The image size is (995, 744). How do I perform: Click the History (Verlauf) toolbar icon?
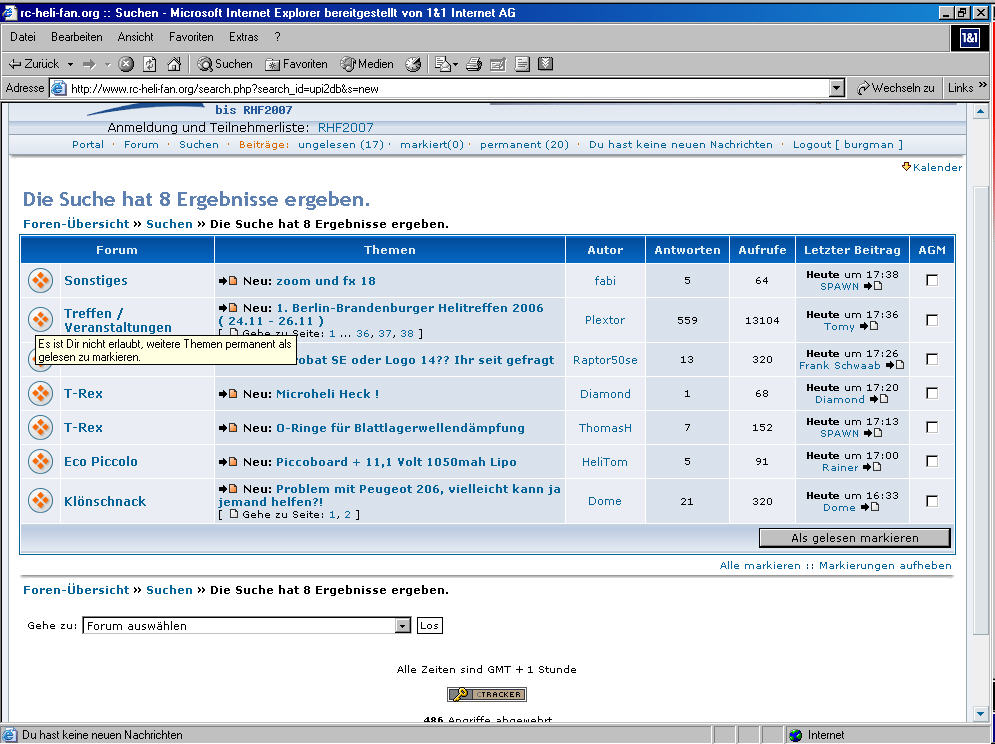(x=413, y=63)
